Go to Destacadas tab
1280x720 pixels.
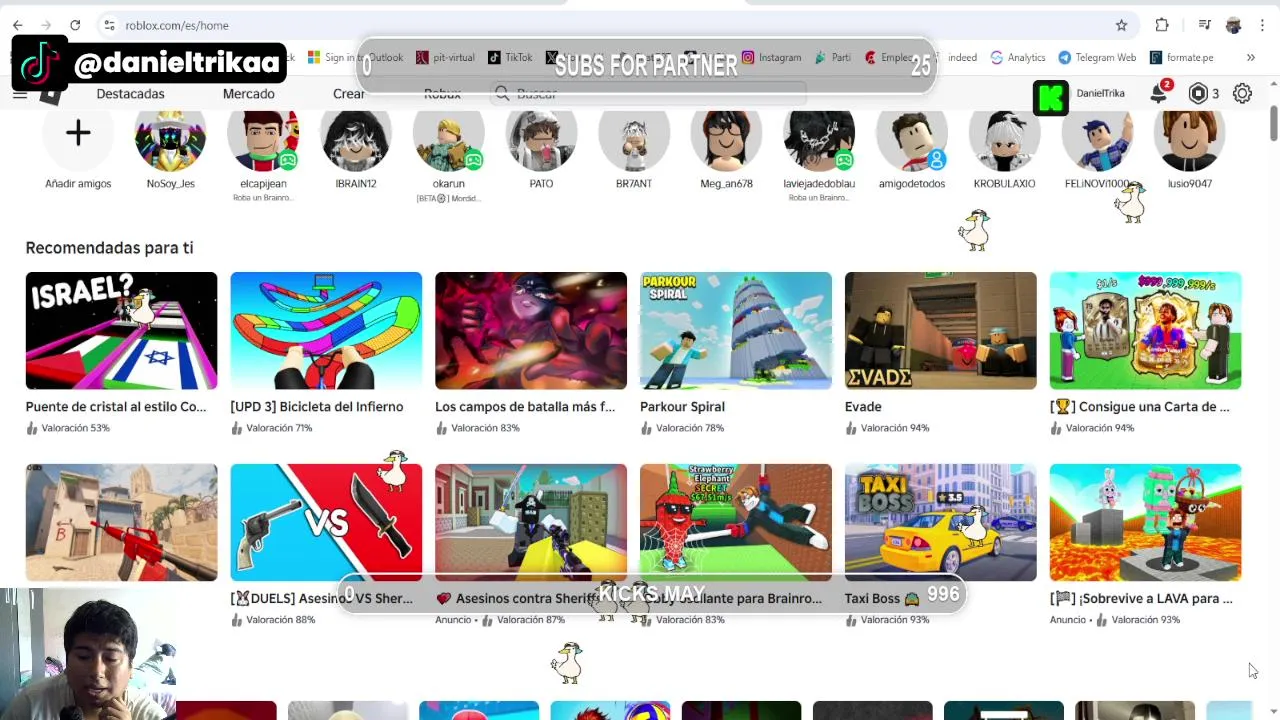pyautogui.click(x=130, y=94)
